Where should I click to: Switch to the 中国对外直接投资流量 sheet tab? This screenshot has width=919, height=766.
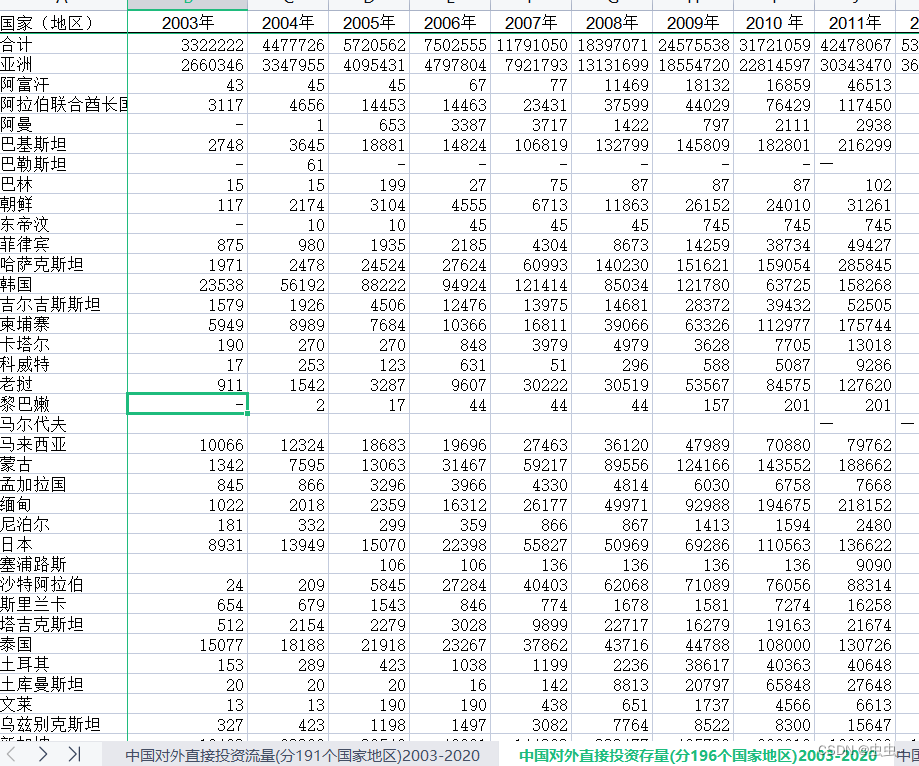point(303,756)
